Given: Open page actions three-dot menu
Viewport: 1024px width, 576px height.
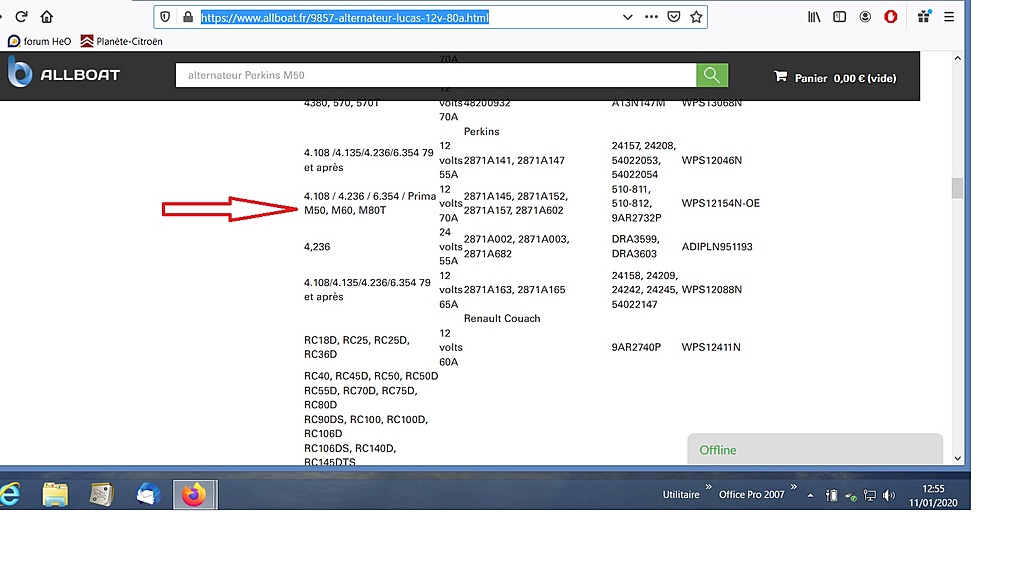Looking at the screenshot, I should 651,17.
